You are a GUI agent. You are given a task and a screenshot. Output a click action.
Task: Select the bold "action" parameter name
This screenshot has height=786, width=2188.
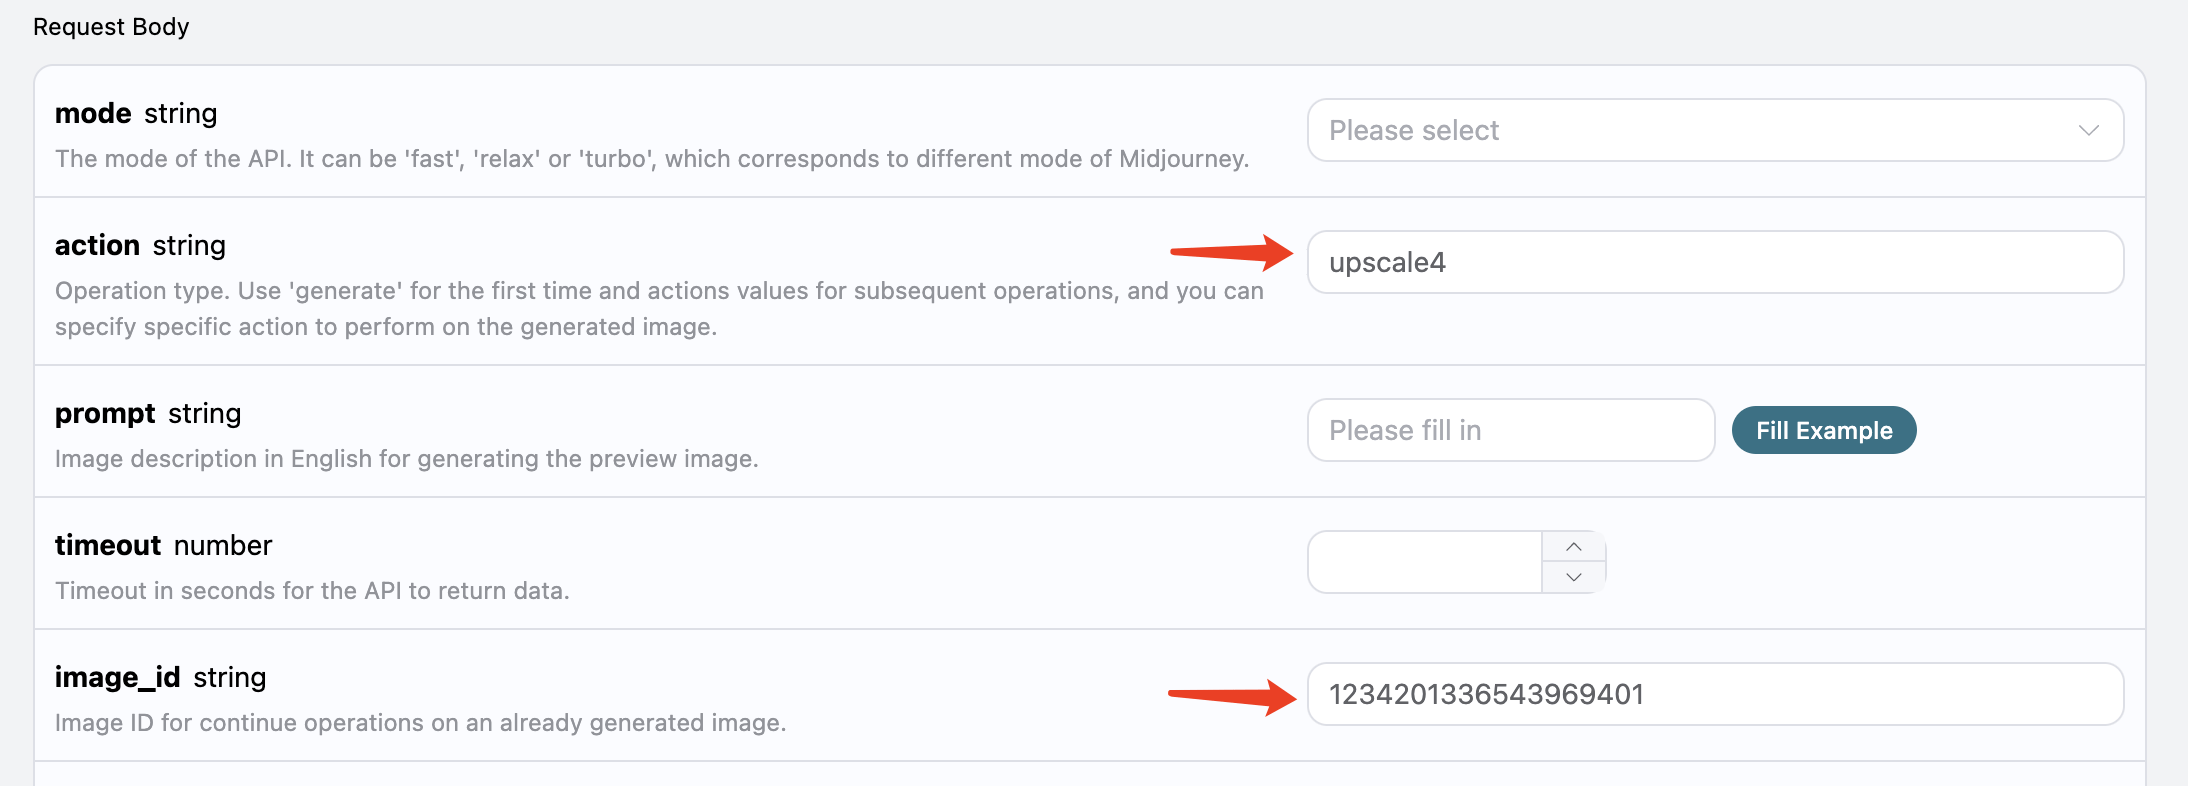click(x=97, y=246)
